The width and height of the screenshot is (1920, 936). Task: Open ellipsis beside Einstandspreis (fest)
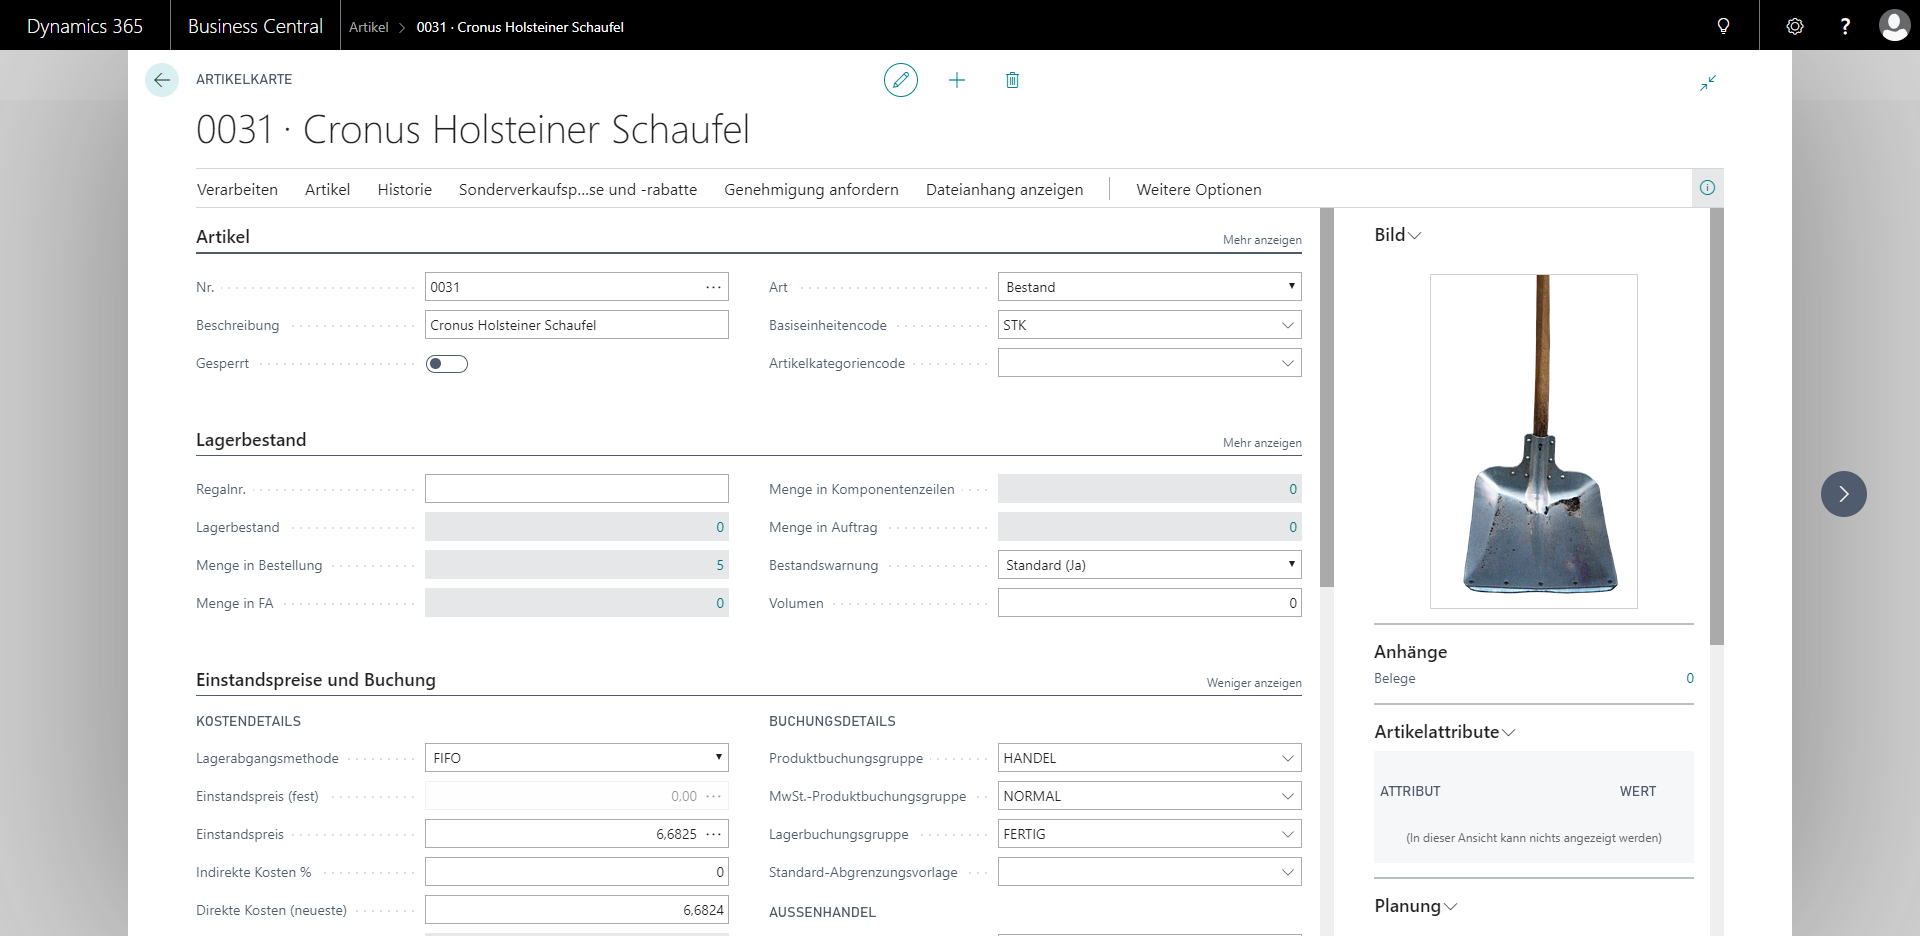click(x=713, y=796)
